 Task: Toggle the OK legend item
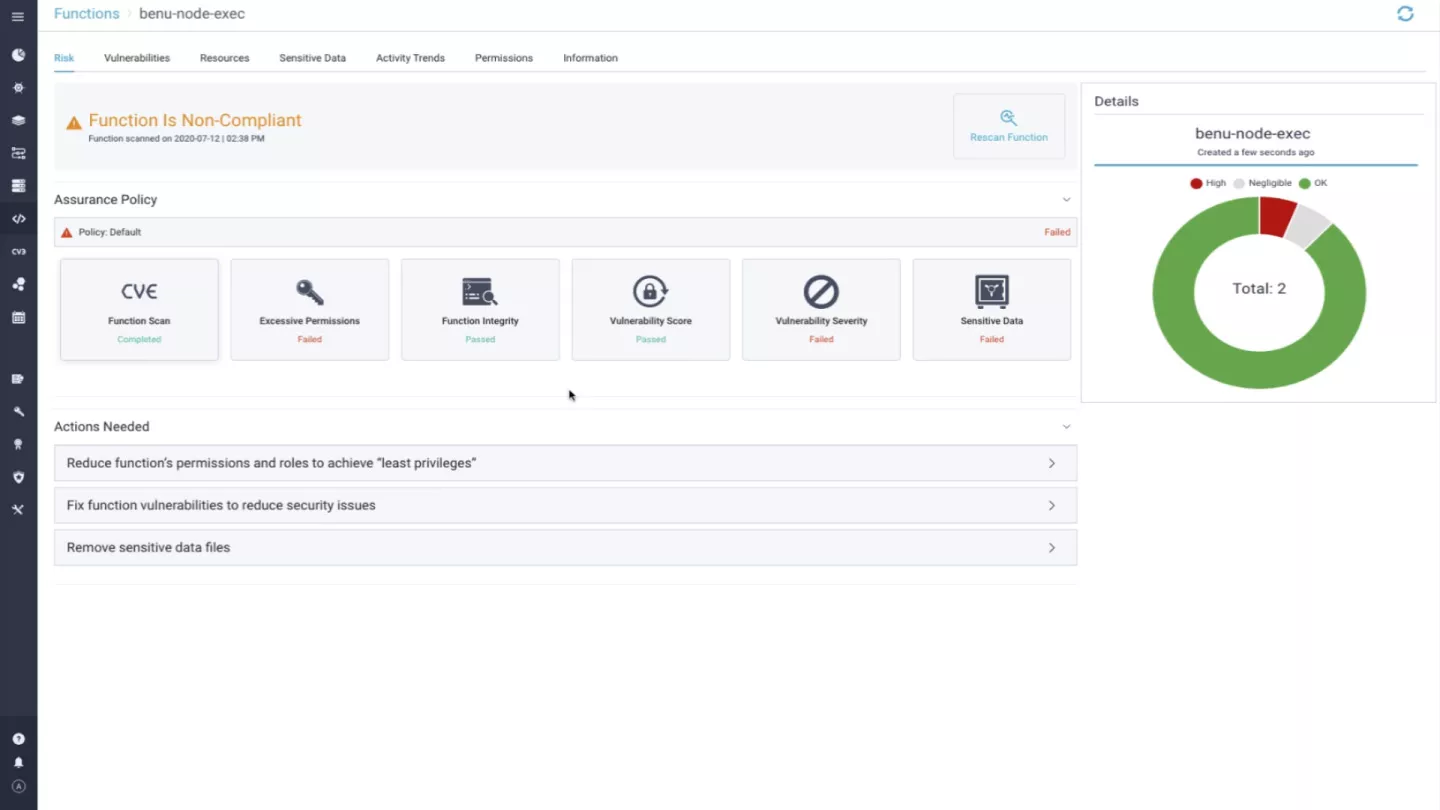tap(1313, 183)
